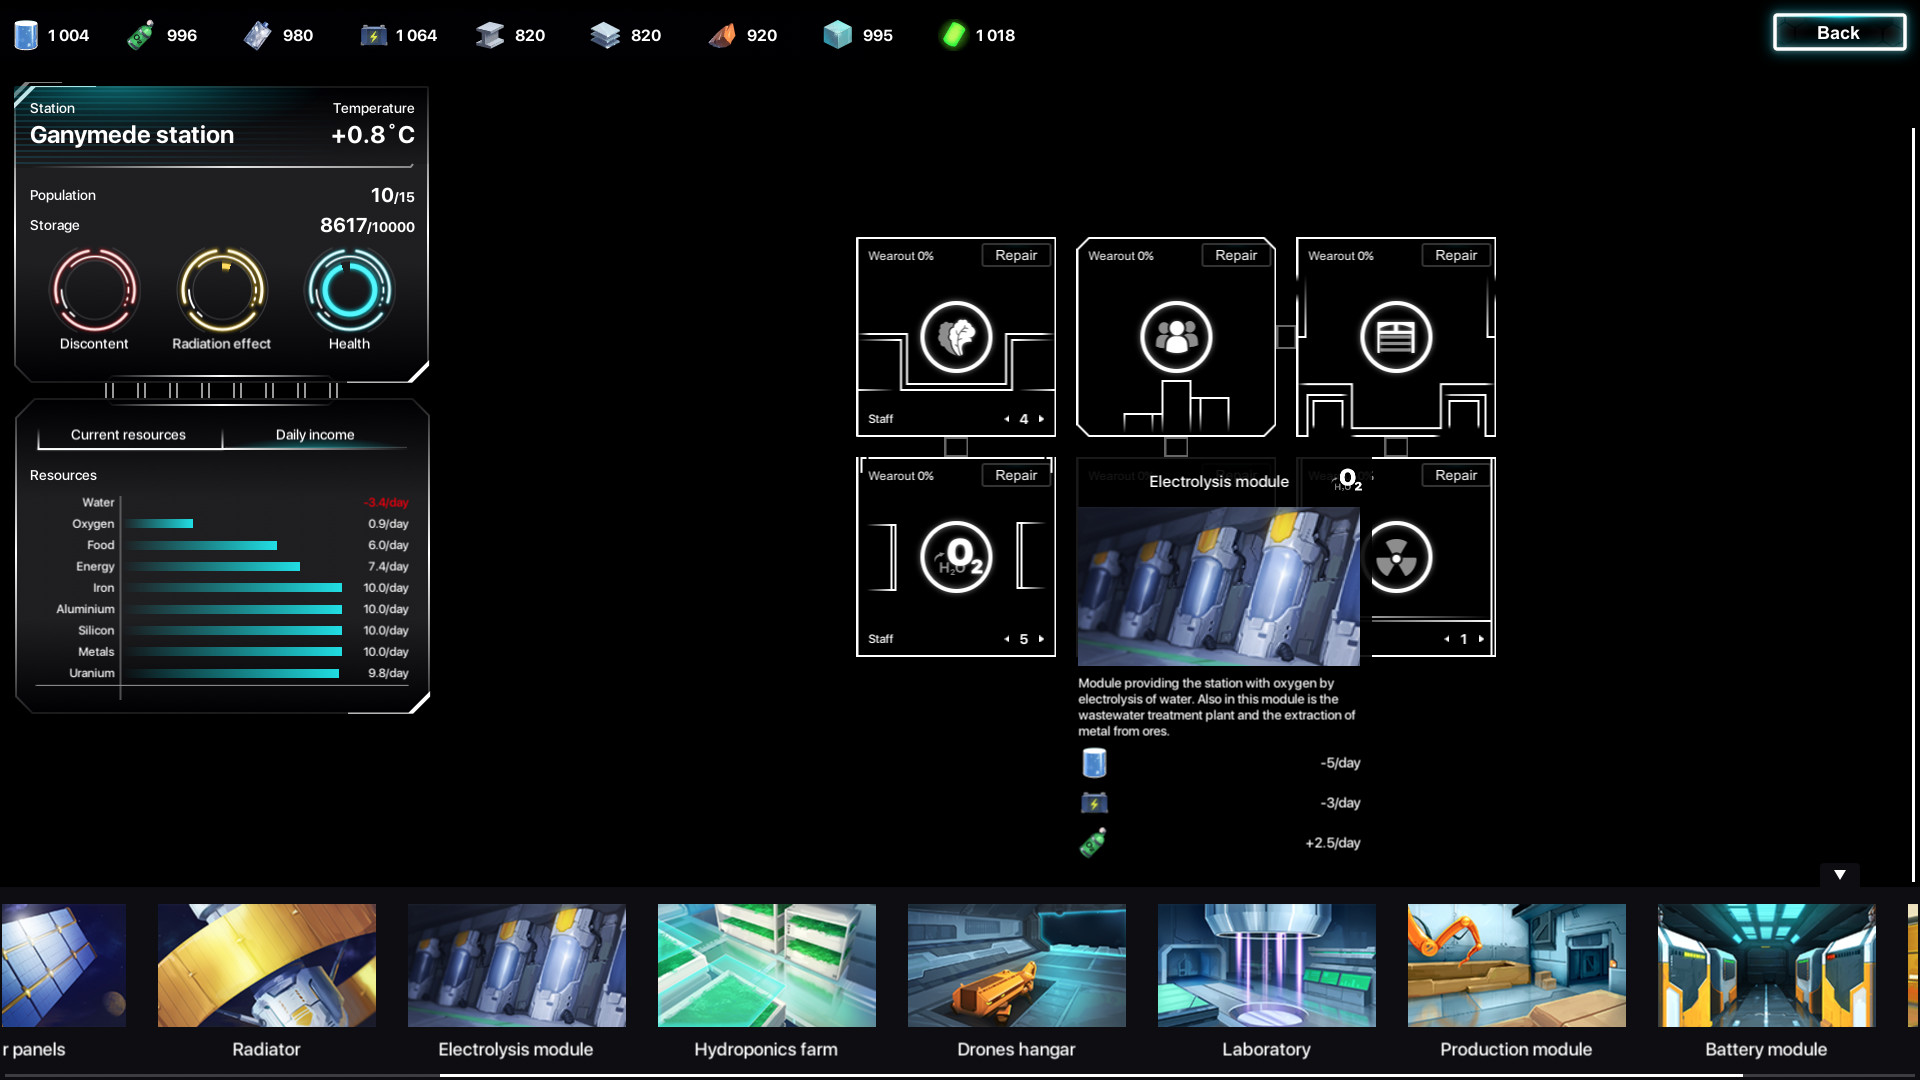Switch to the Current resources tab
This screenshot has height=1080, width=1920.
click(127, 434)
